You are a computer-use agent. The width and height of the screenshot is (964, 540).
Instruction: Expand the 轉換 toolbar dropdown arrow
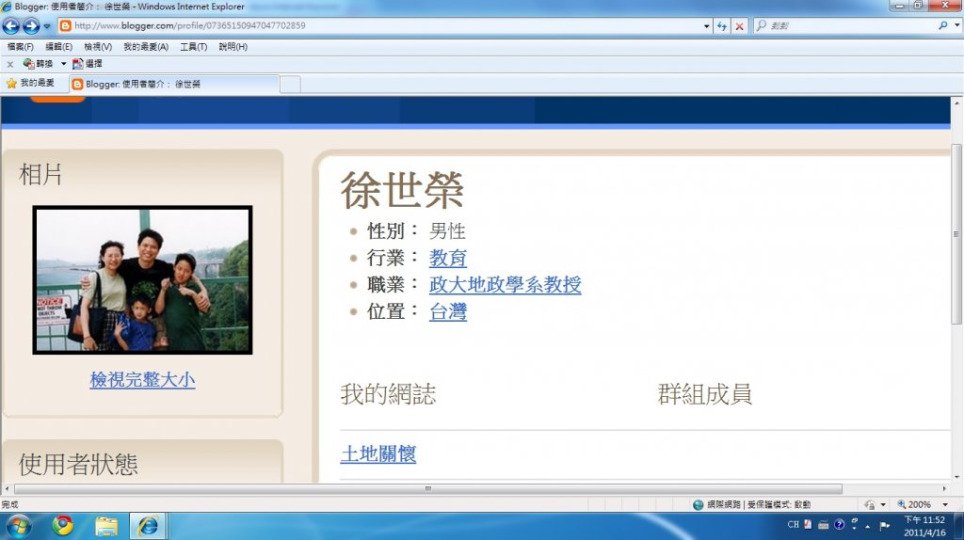click(63, 64)
